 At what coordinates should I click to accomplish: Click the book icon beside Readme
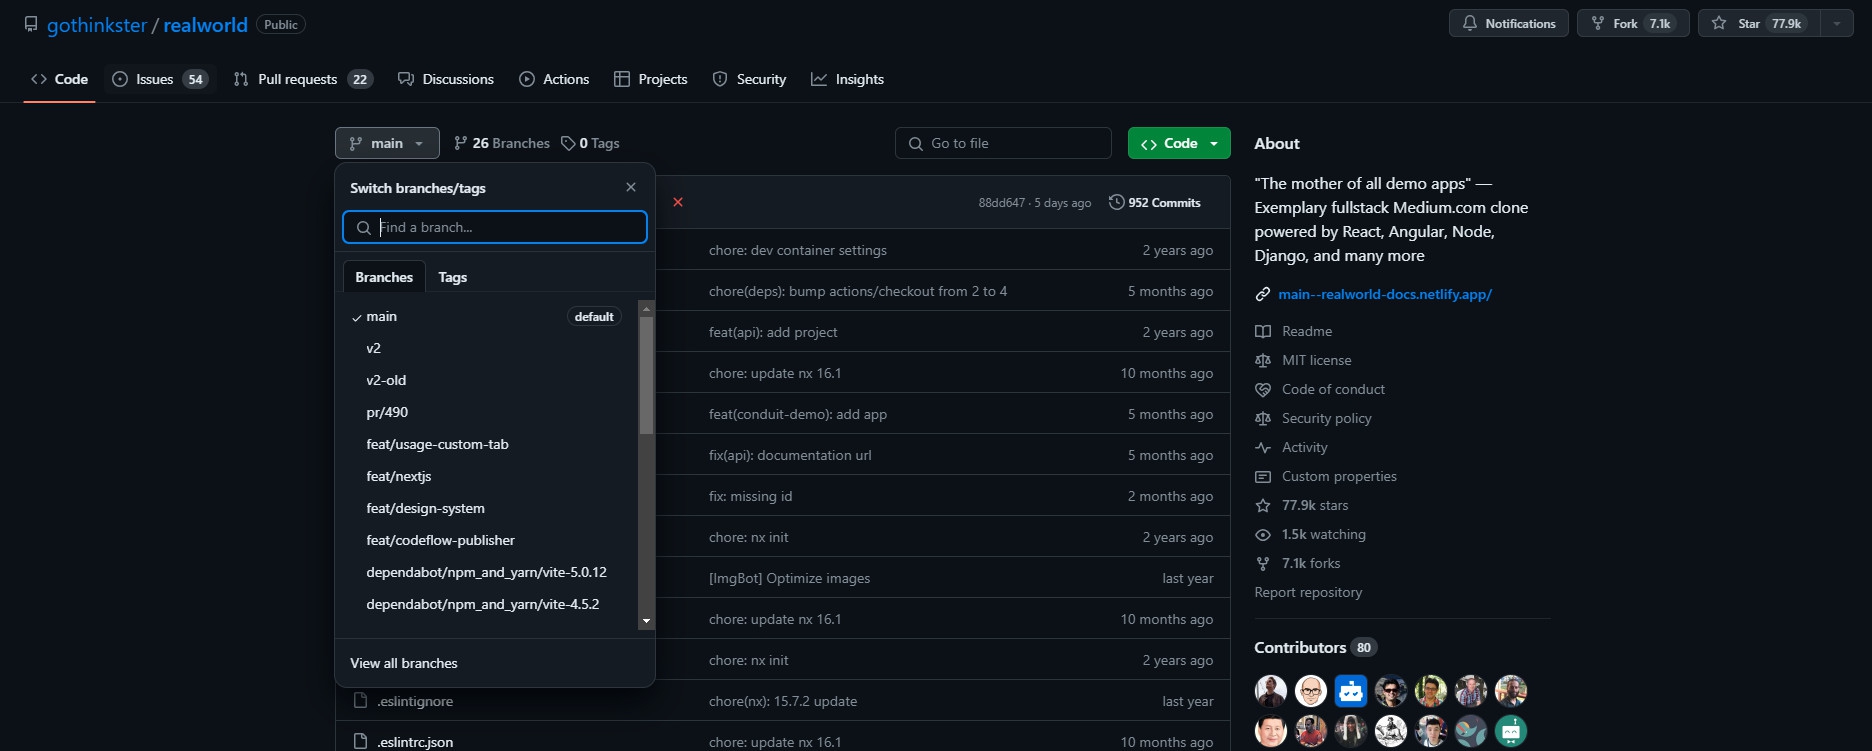coord(1263,331)
